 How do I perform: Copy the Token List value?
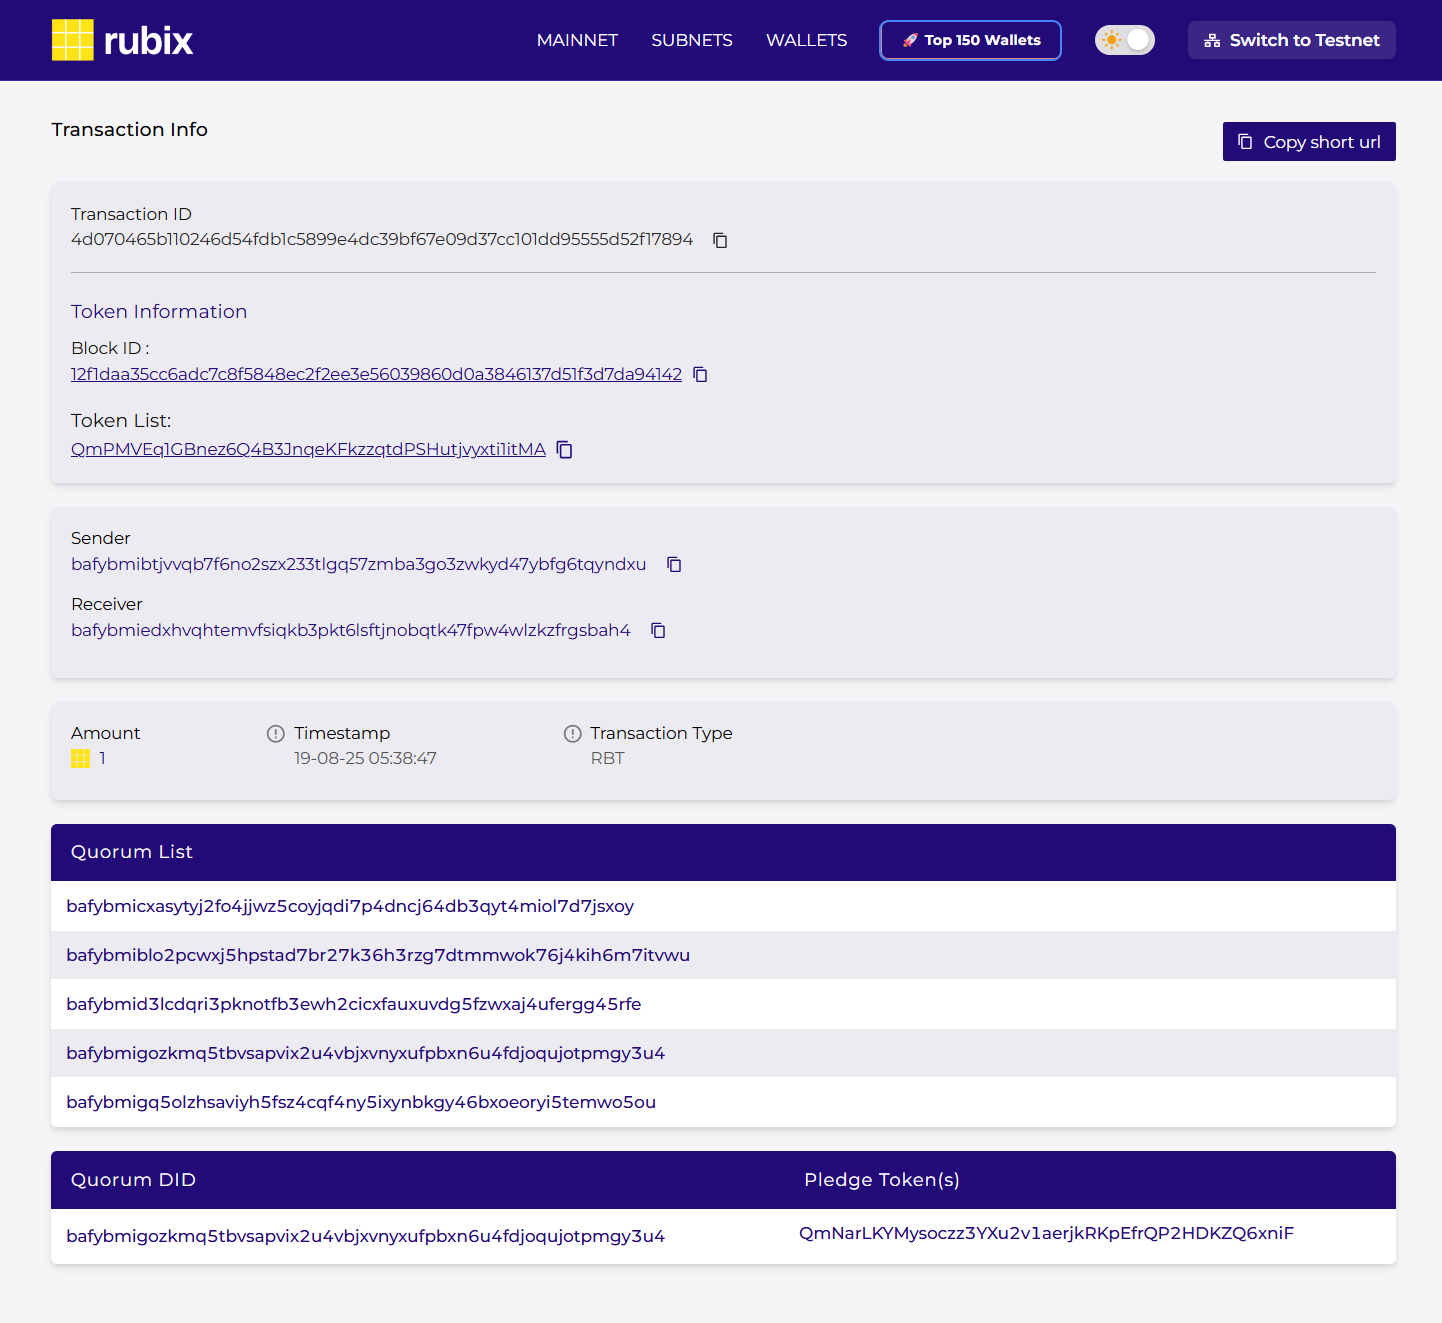(565, 450)
